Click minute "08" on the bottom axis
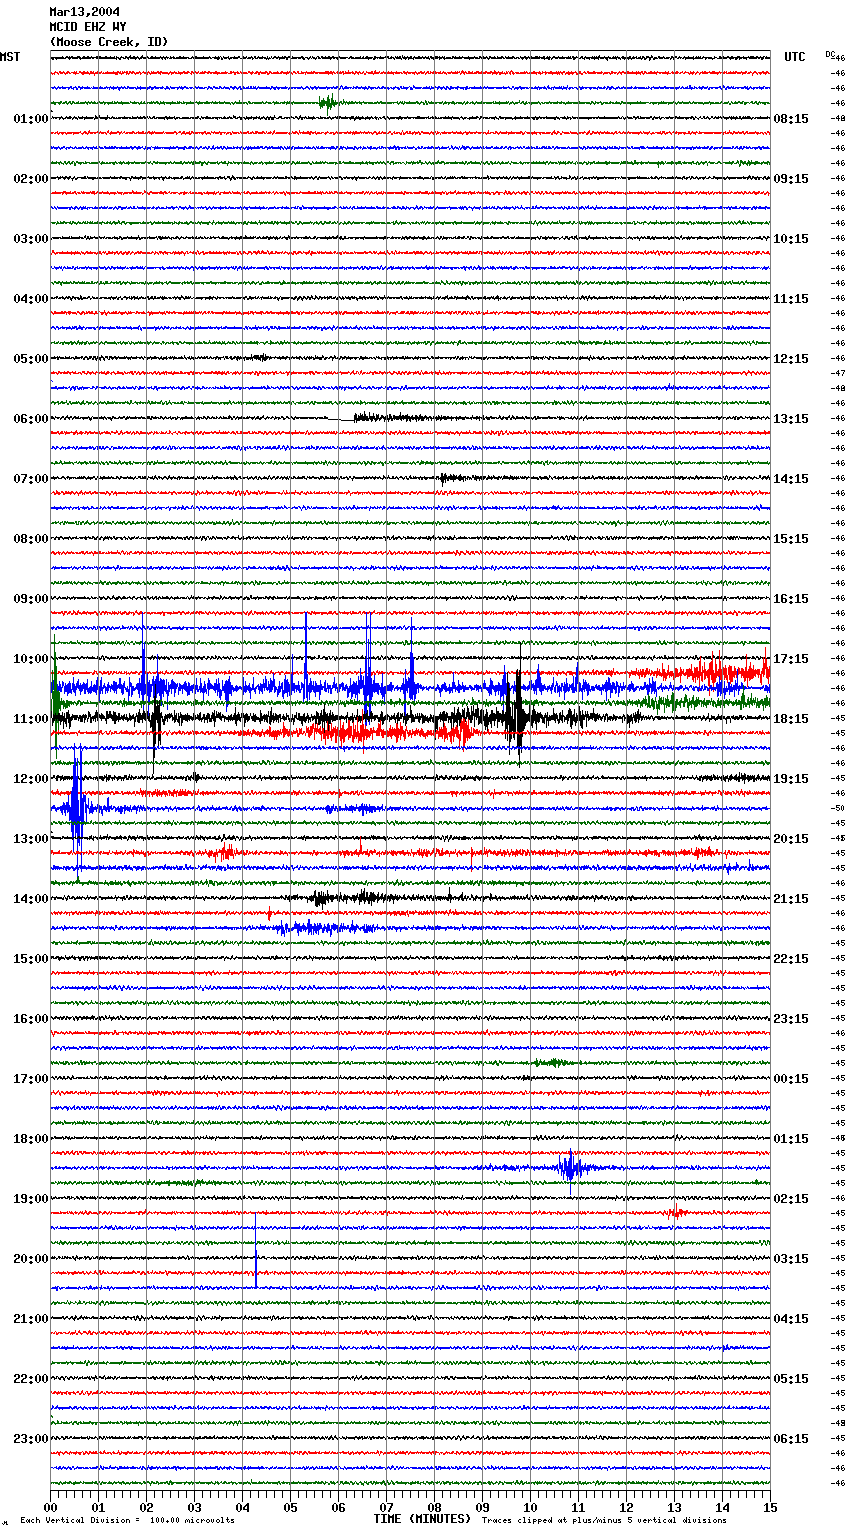 (x=434, y=1507)
